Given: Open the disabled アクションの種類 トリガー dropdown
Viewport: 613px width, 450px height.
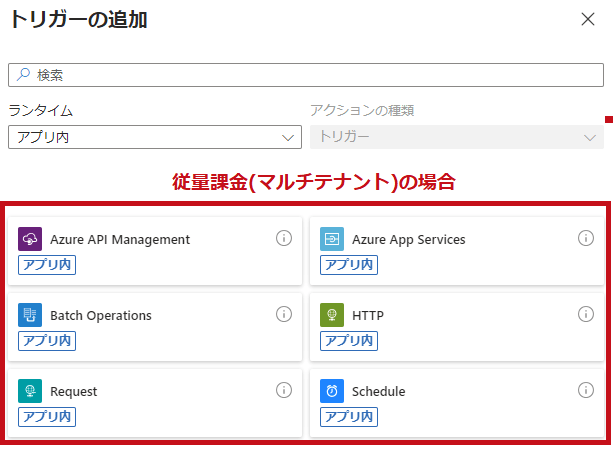Looking at the screenshot, I should (x=457, y=137).
